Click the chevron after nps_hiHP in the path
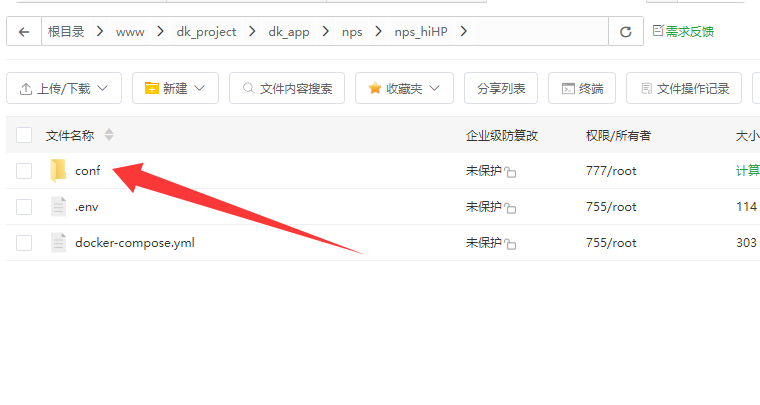The width and height of the screenshot is (760, 405). tap(464, 31)
